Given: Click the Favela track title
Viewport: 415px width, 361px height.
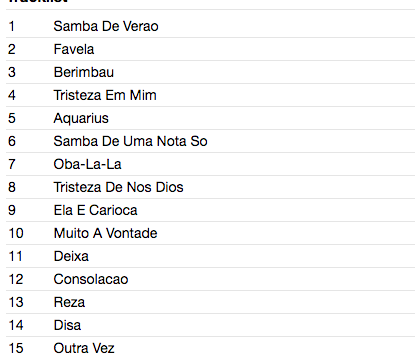Looking at the screenshot, I should tap(74, 49).
